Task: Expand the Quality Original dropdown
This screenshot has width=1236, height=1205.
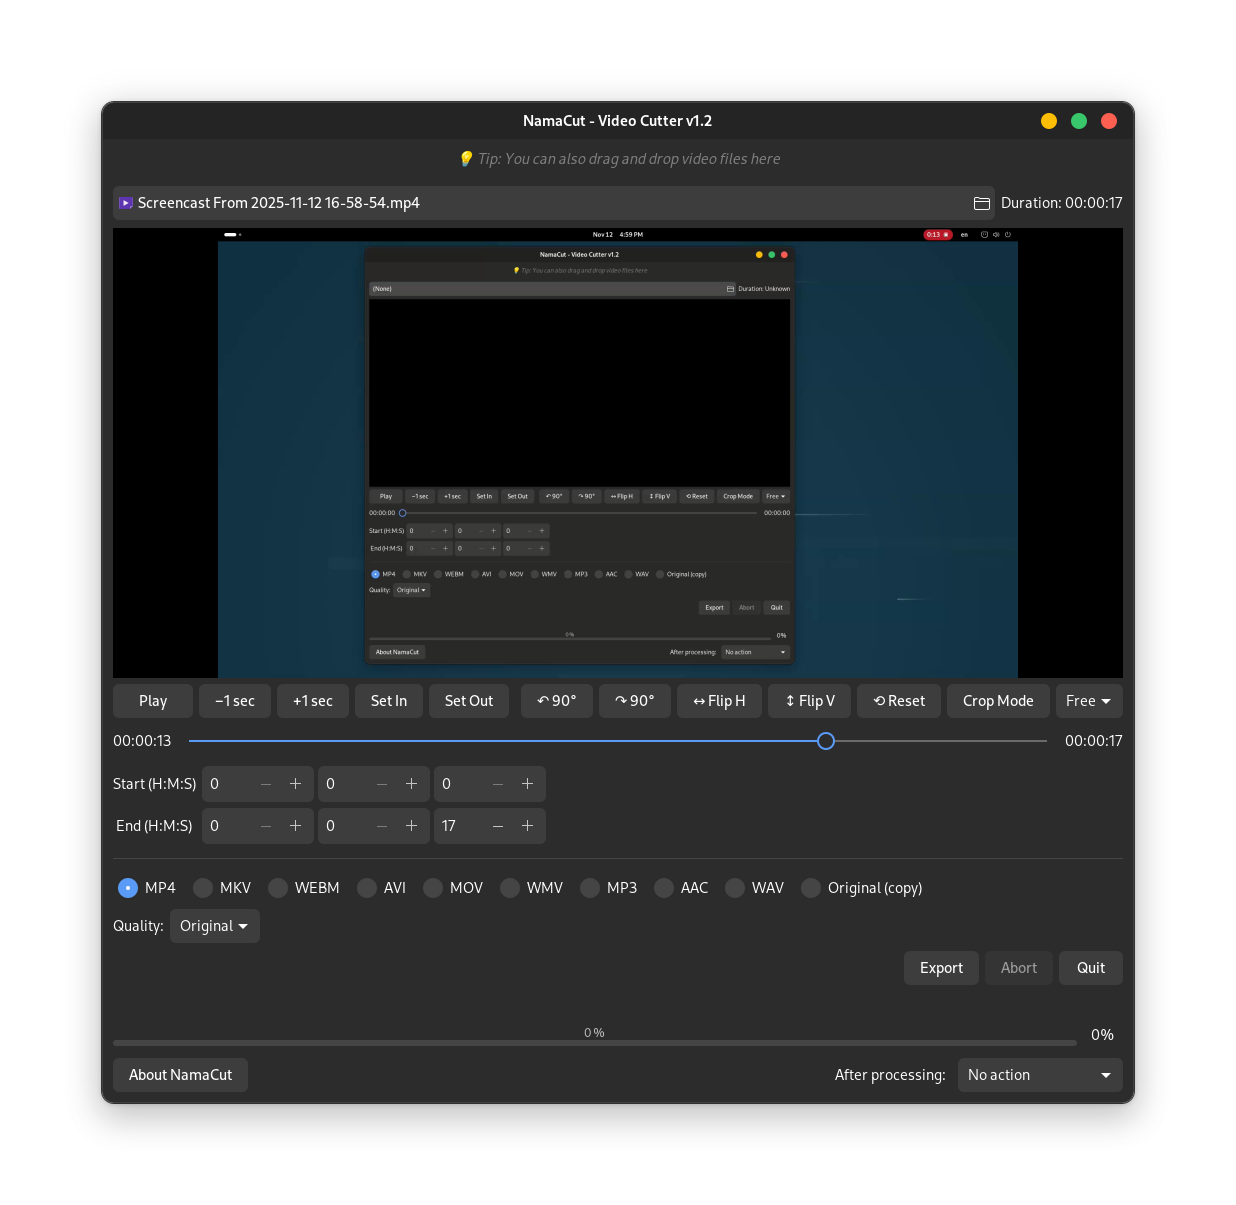Action: click(214, 926)
